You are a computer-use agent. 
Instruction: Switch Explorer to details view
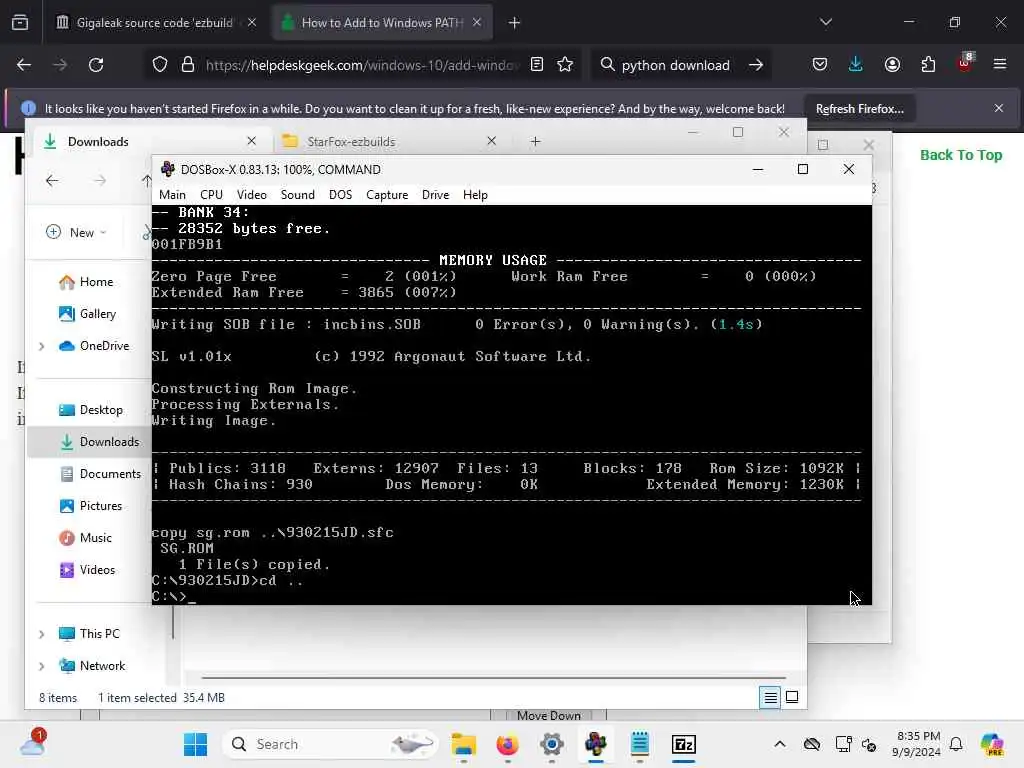pyautogui.click(x=770, y=697)
